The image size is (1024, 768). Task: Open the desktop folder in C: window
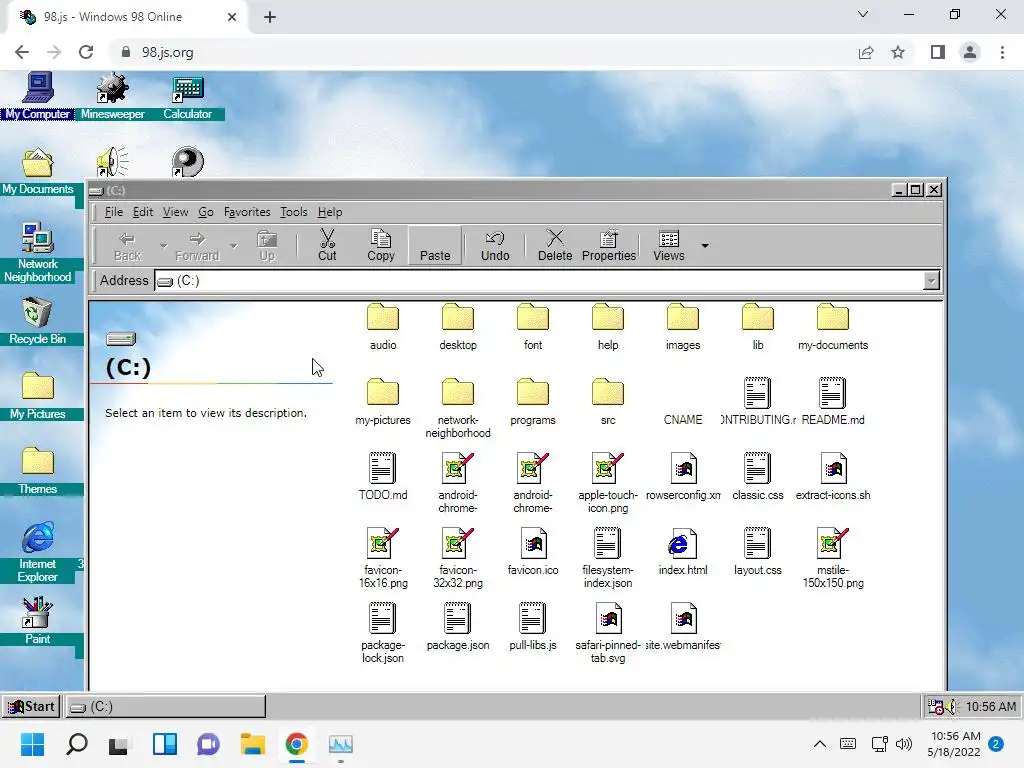coord(458,327)
